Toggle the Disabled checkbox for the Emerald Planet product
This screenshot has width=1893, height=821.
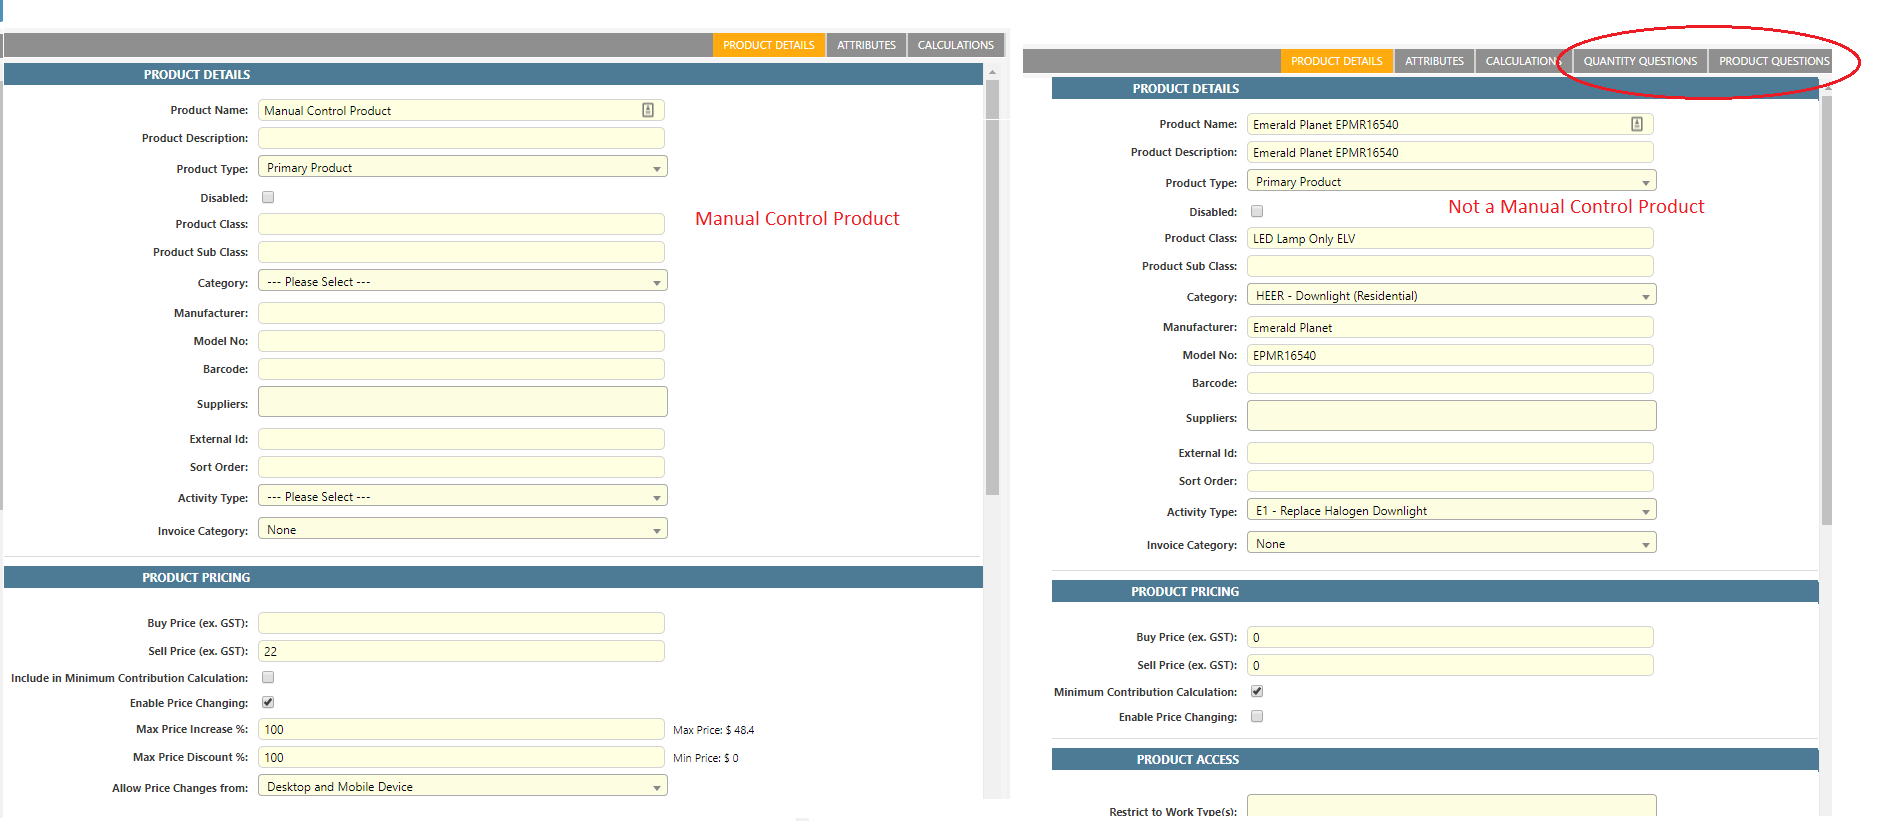[x=1257, y=211]
